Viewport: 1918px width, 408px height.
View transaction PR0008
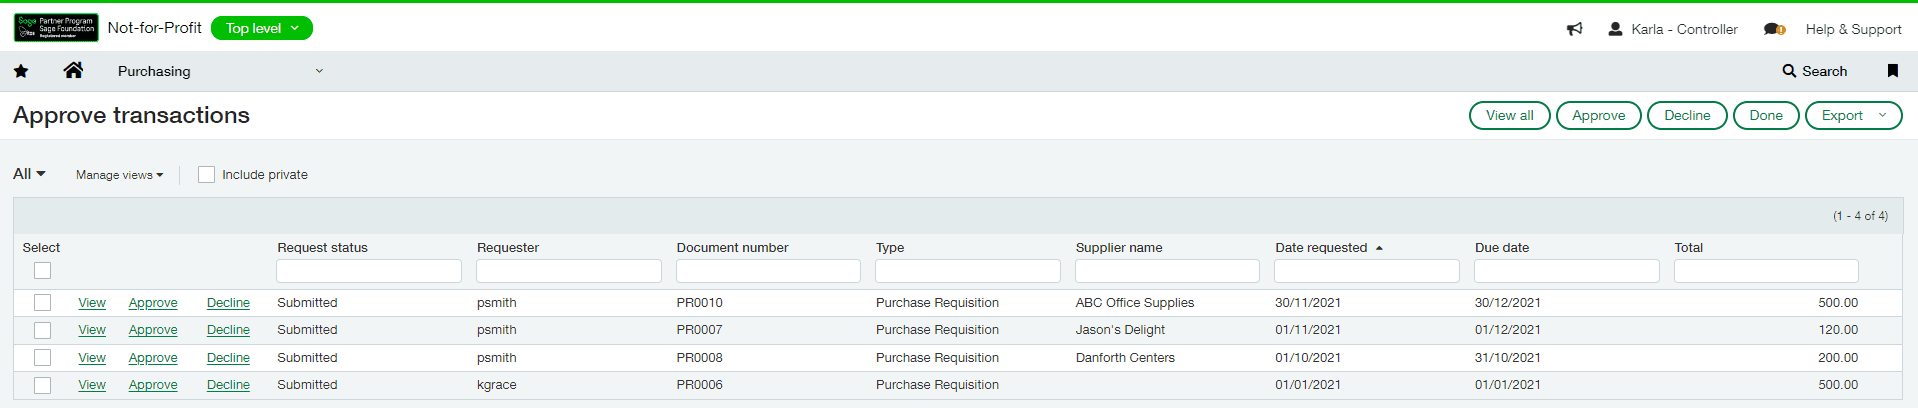click(x=92, y=358)
